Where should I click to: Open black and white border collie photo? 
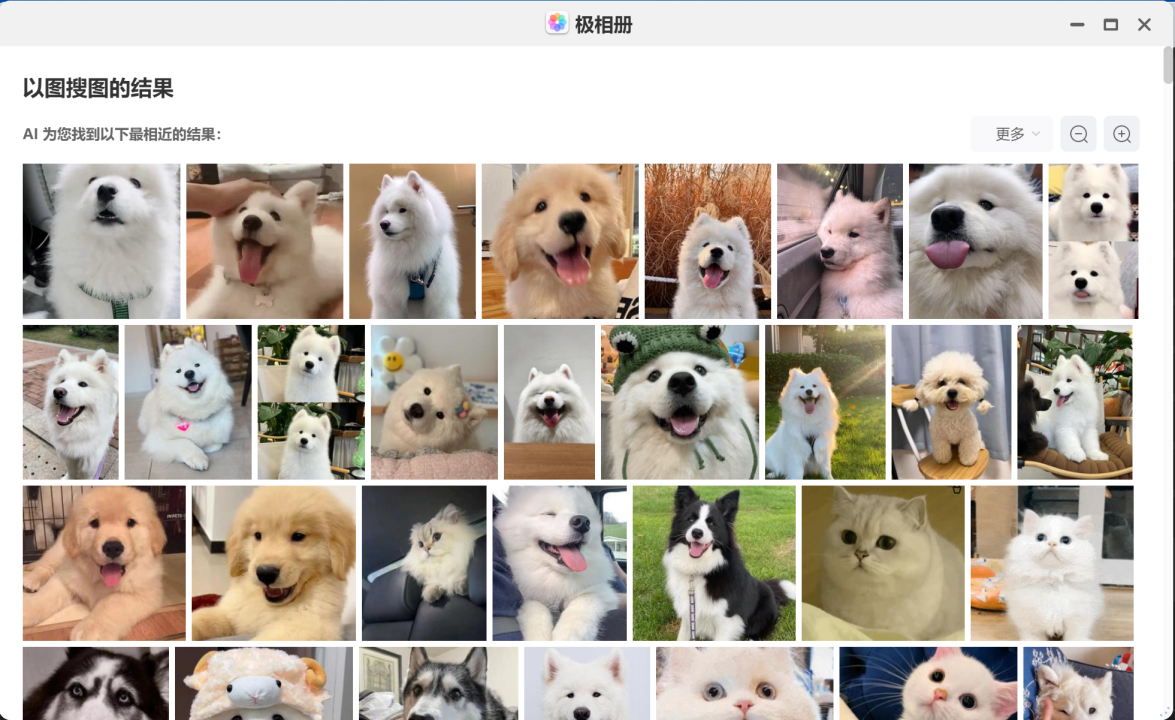coord(714,563)
